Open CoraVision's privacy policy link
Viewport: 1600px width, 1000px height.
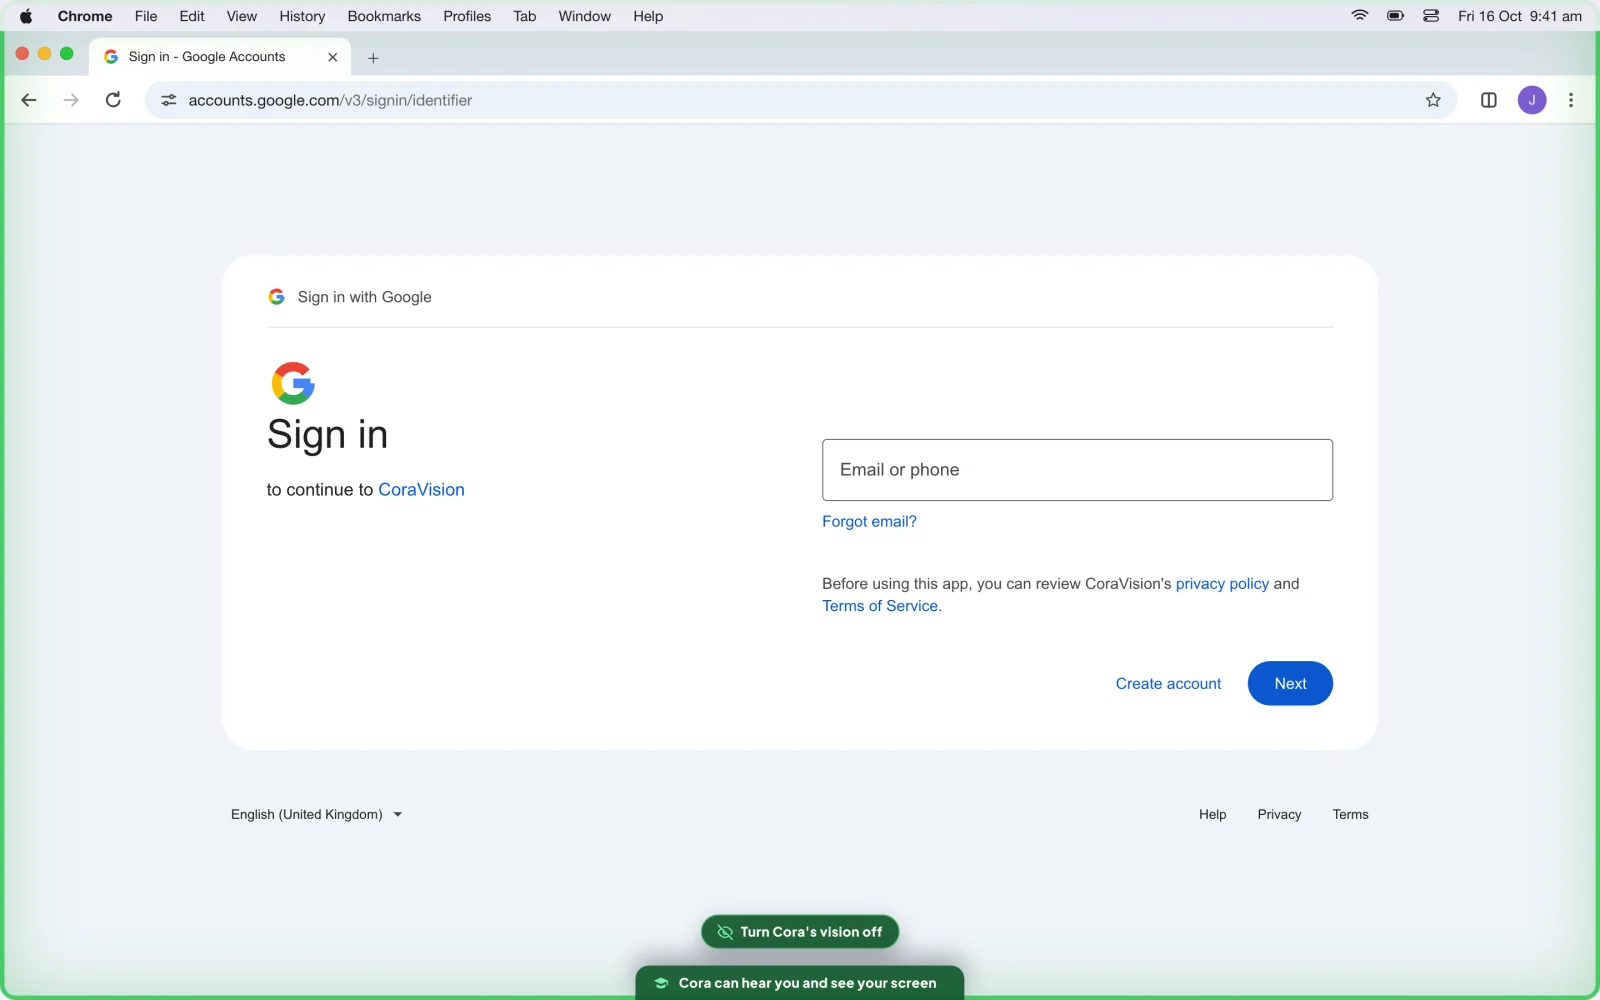(1222, 584)
